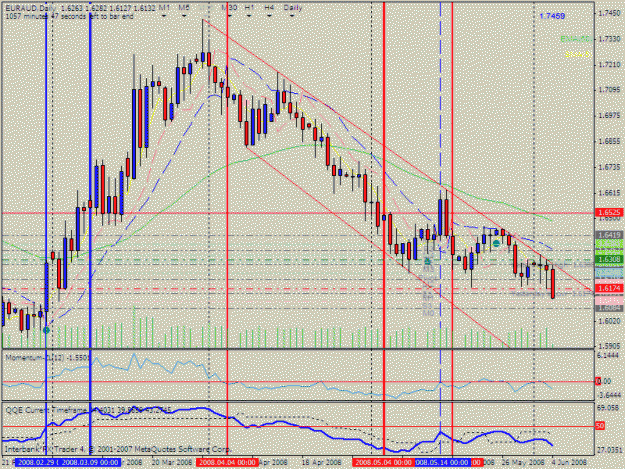Click the arrow under H1

249,16
